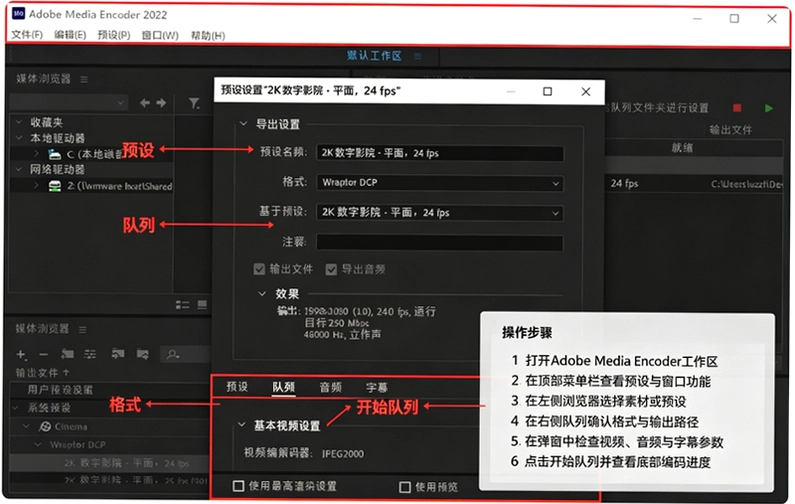Image resolution: width=795 pixels, height=504 pixels.
Task: Toggle the 输出文件 checkbox in export settings
Action: click(x=259, y=269)
